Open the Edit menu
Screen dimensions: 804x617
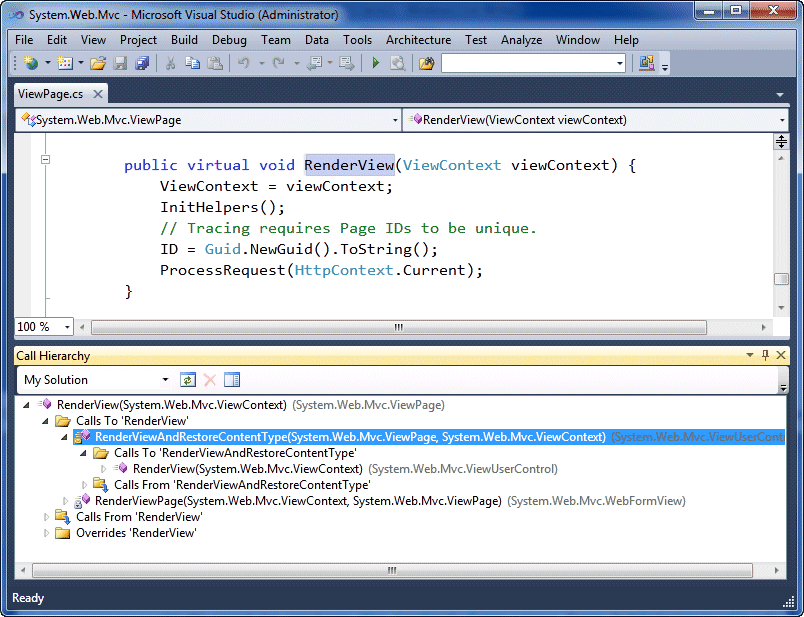(57, 40)
